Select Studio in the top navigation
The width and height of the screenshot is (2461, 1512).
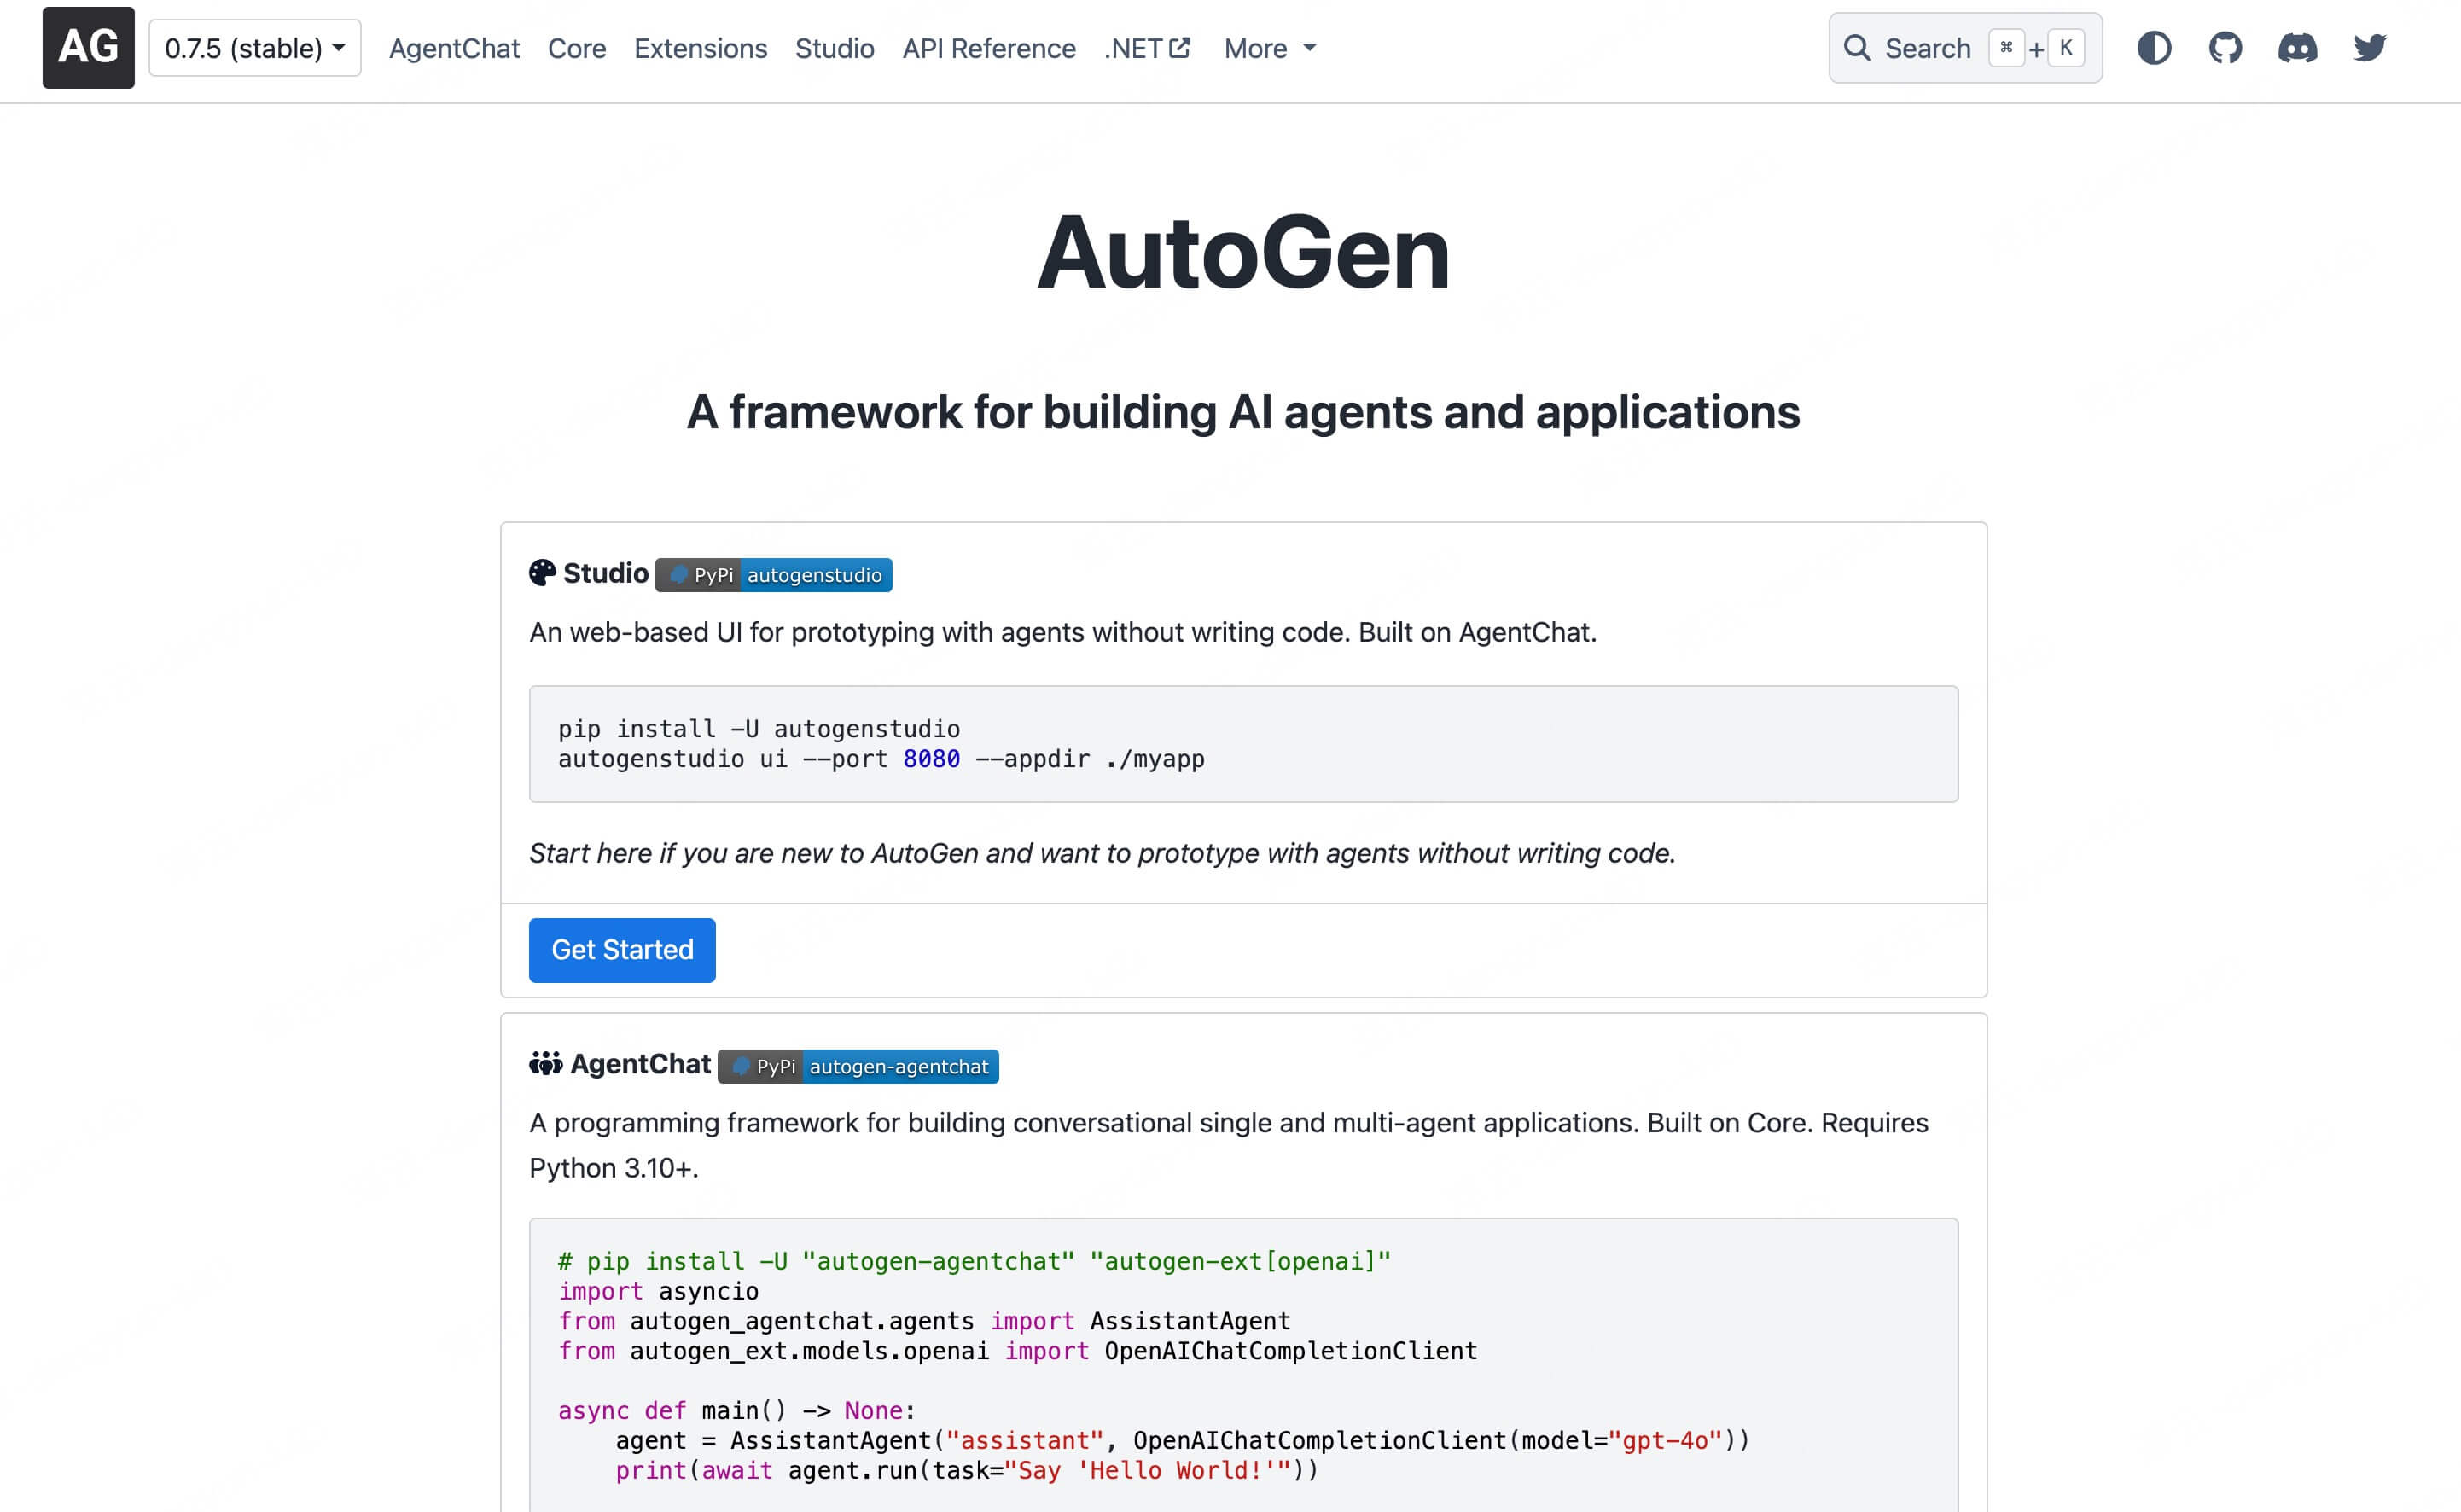pos(834,48)
